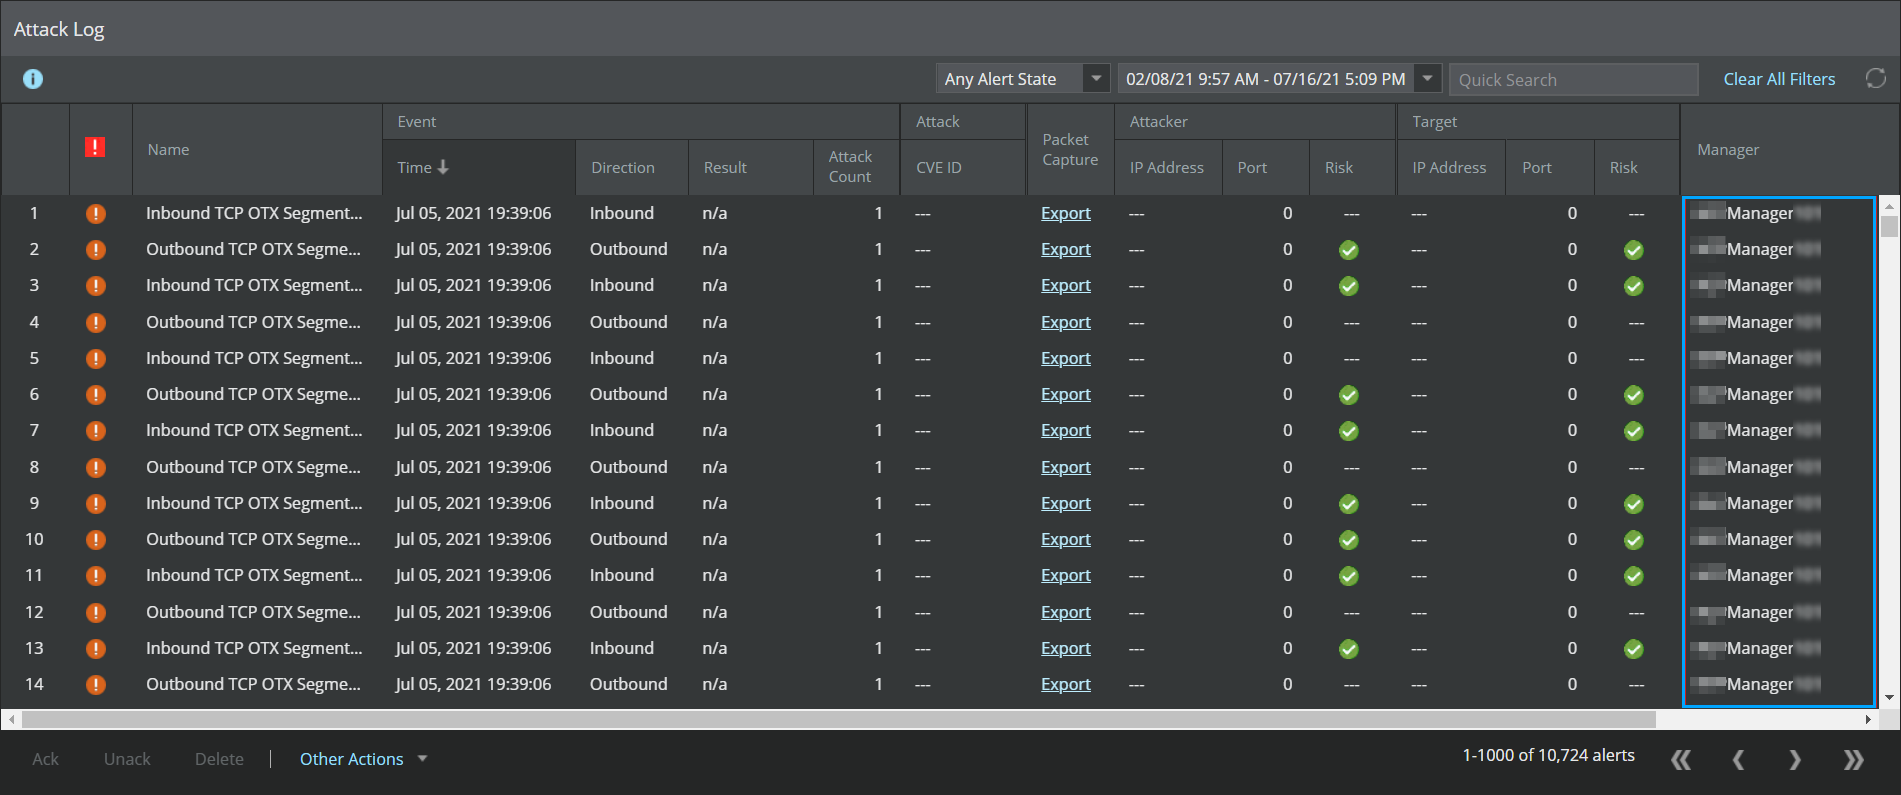Go to next page of alerts
The image size is (1901, 795).
[1795, 760]
